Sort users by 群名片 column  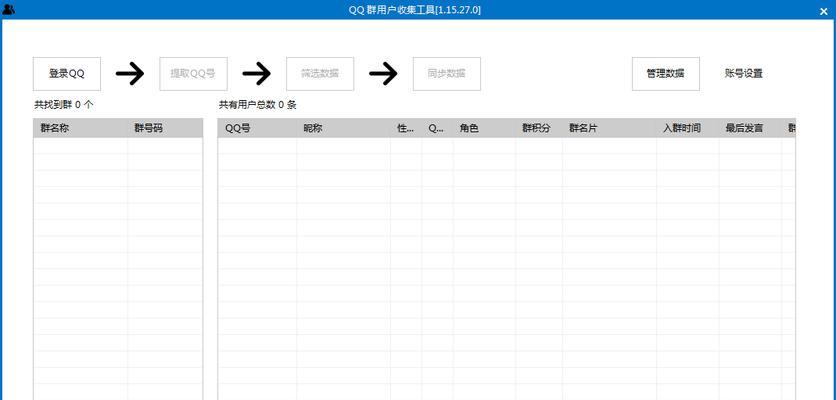[x=609, y=128]
